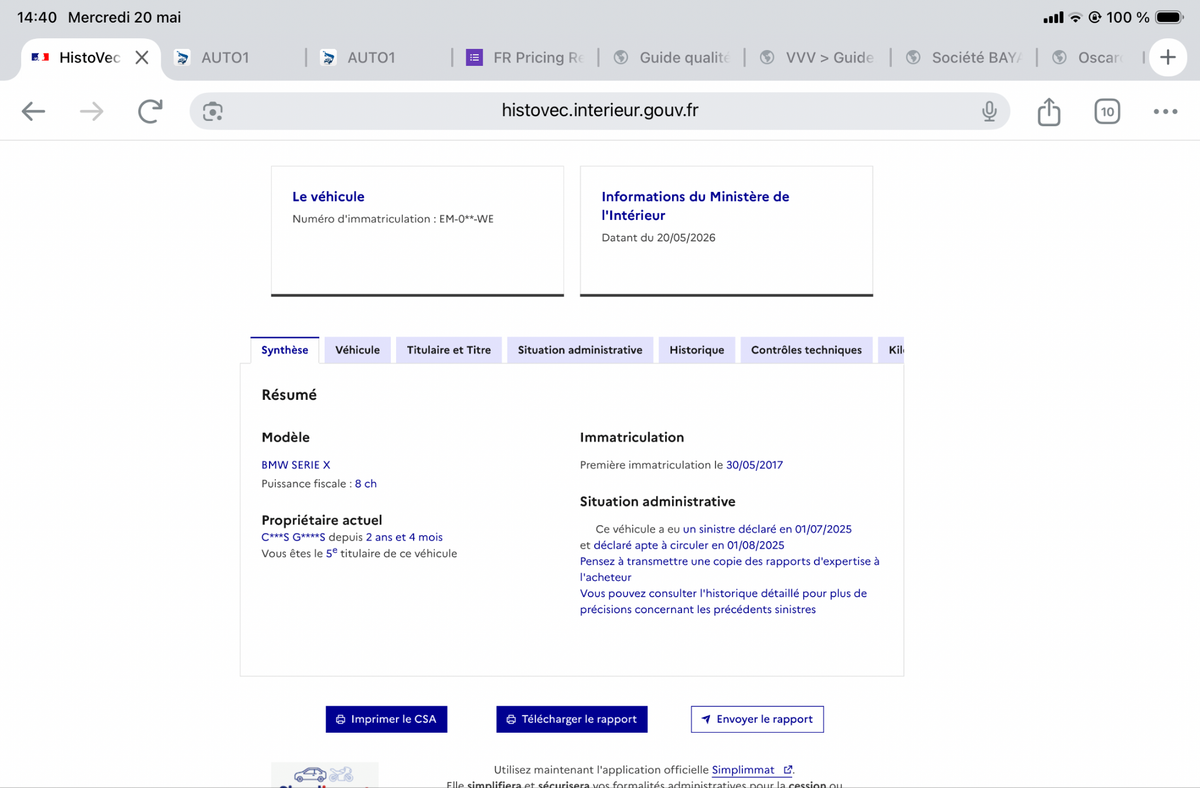Show open tabs via the 10 counter
This screenshot has width=1200, height=788.
1107,112
